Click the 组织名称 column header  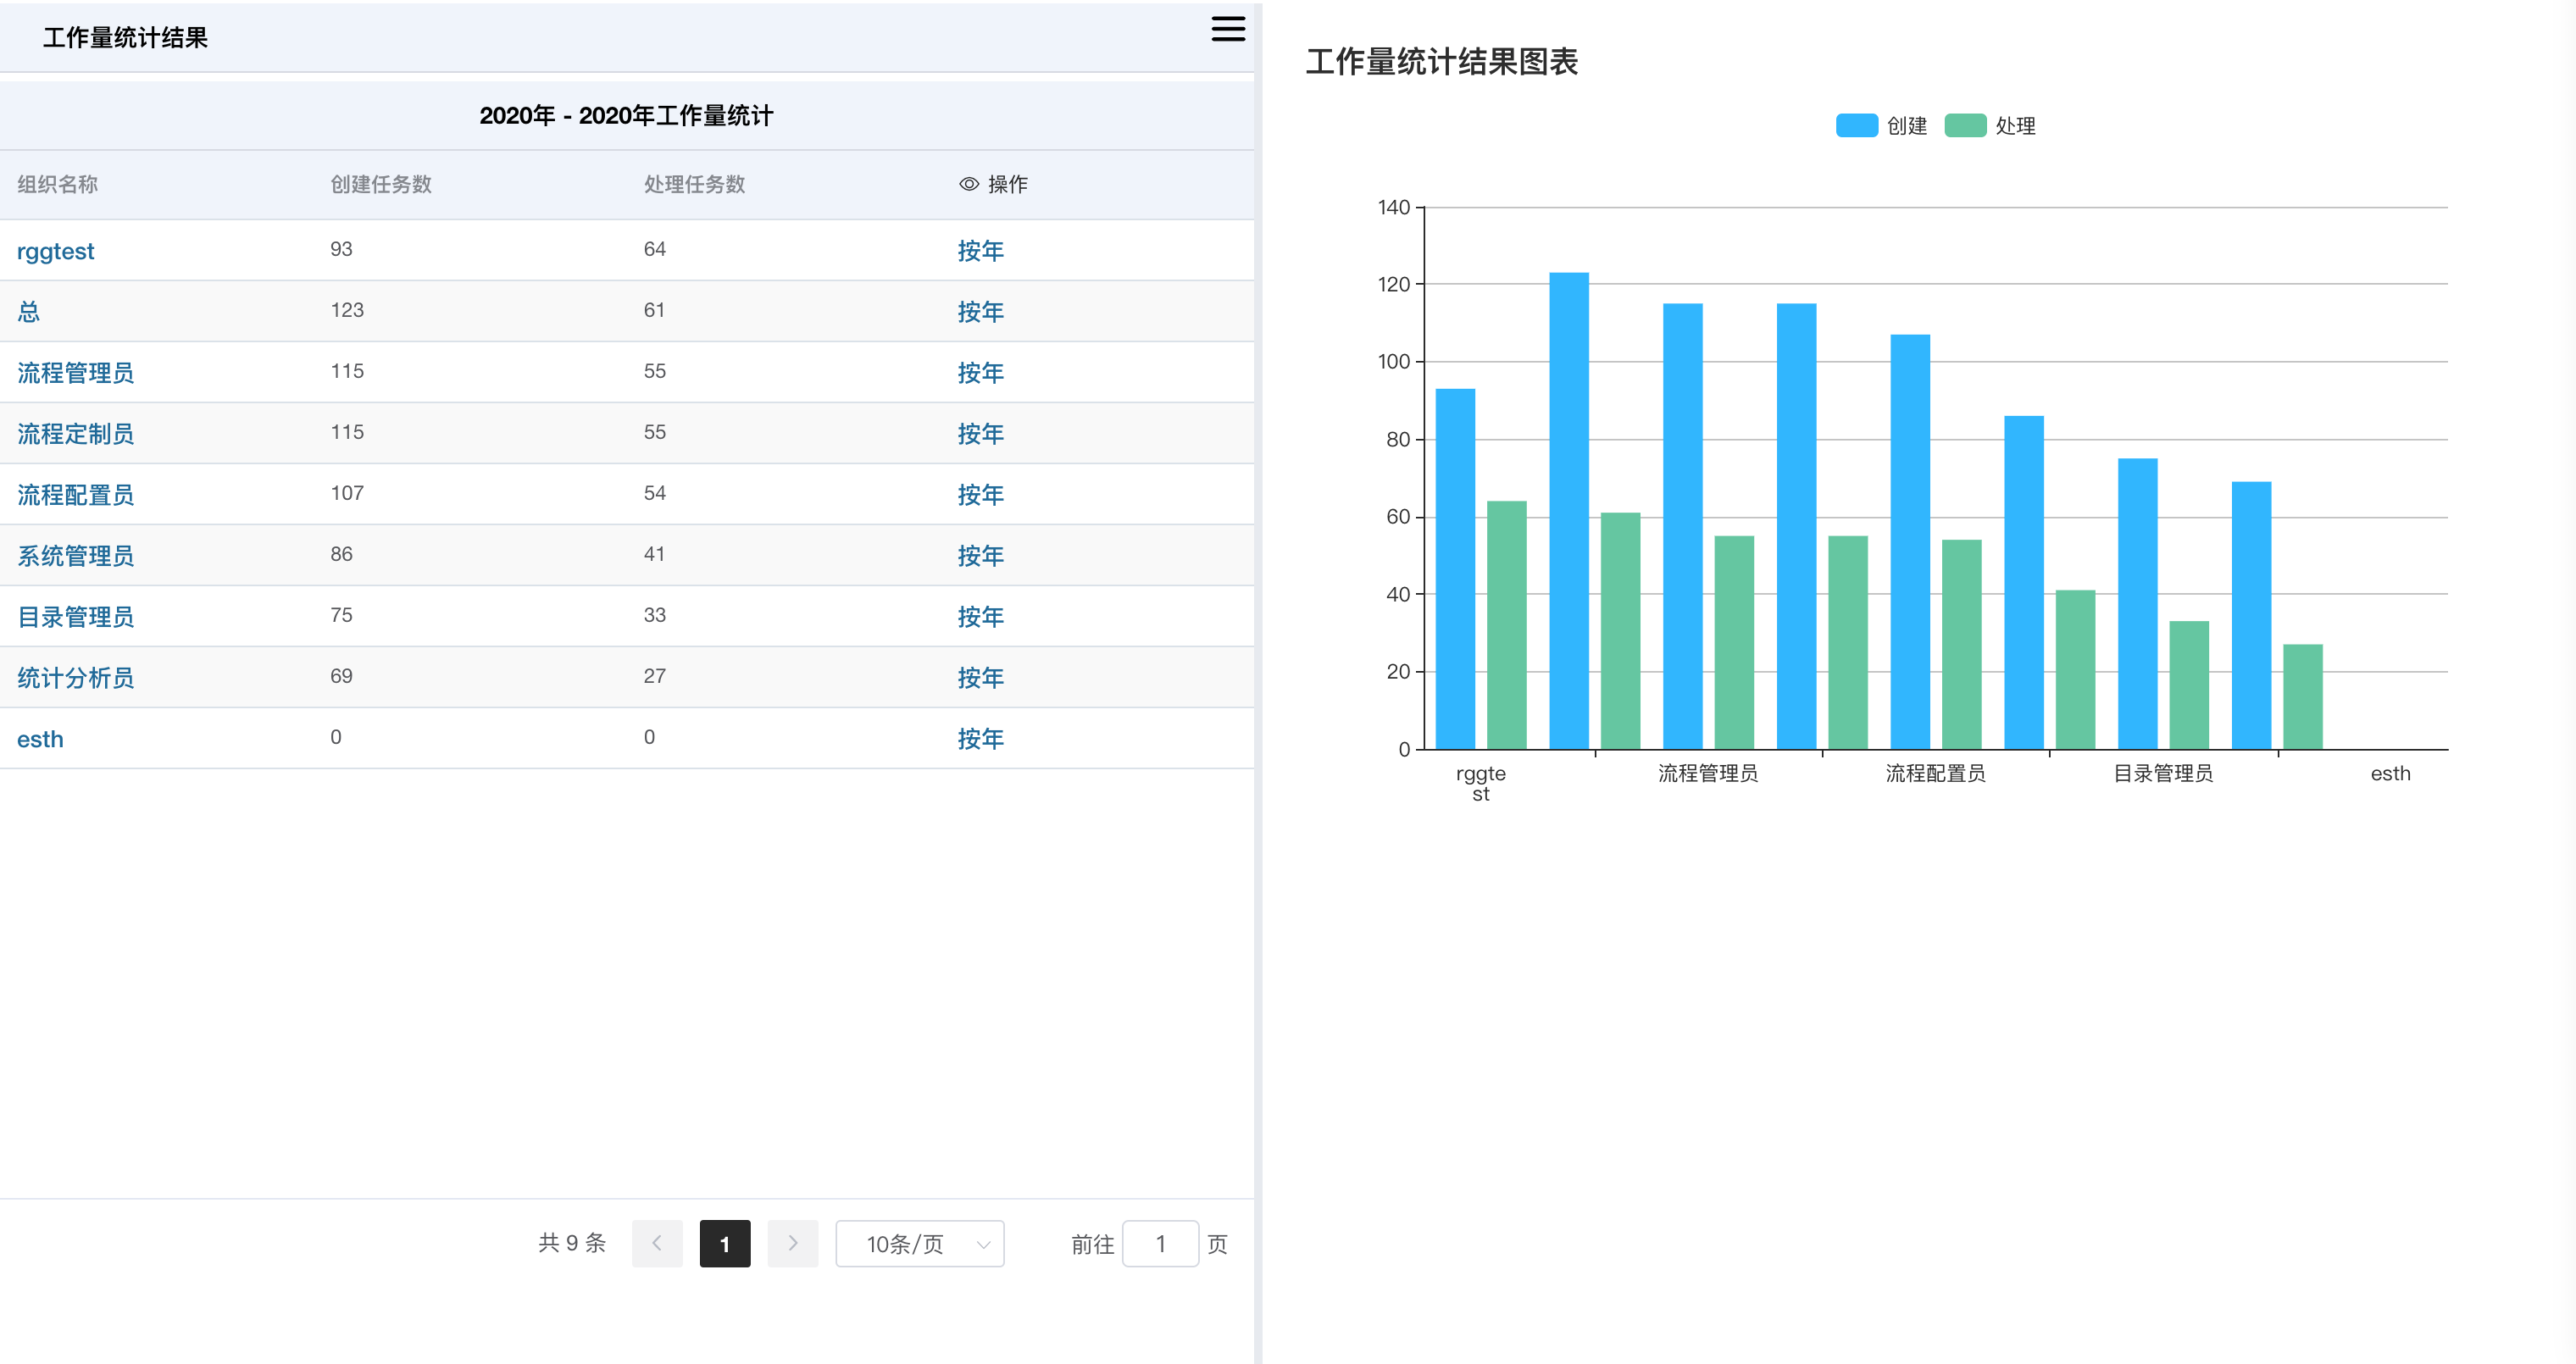pos(58,184)
